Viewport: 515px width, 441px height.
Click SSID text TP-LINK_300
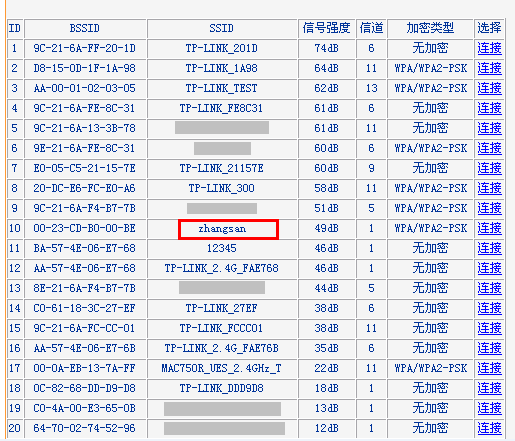pos(222,188)
